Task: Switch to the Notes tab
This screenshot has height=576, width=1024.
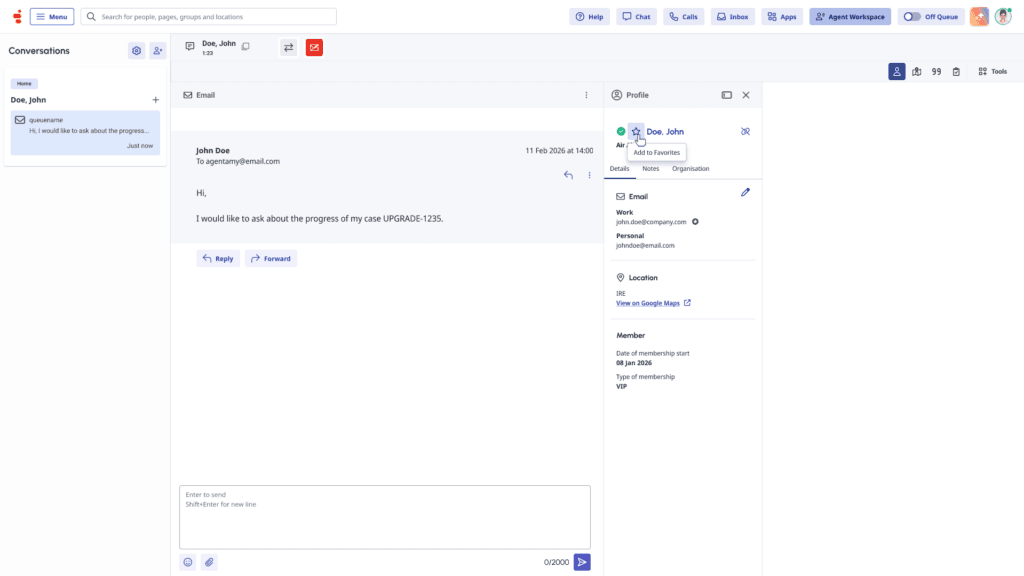Action: click(x=650, y=168)
